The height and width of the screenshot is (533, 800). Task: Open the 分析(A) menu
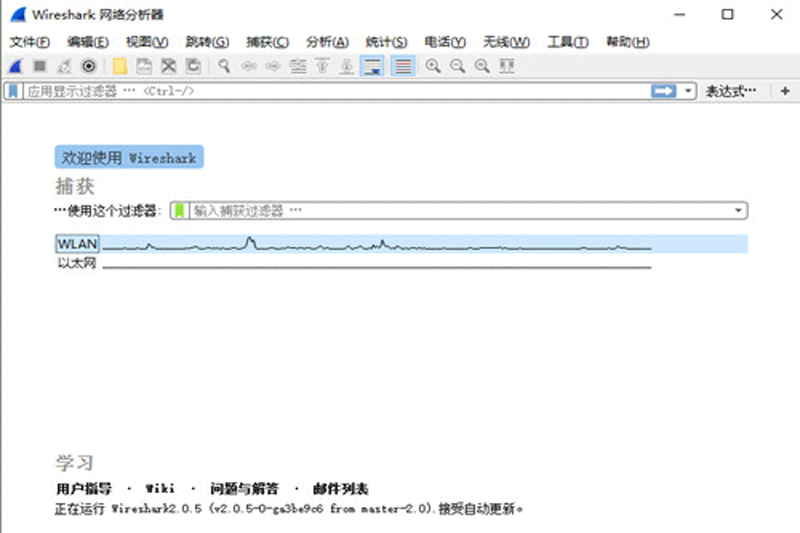coord(327,42)
